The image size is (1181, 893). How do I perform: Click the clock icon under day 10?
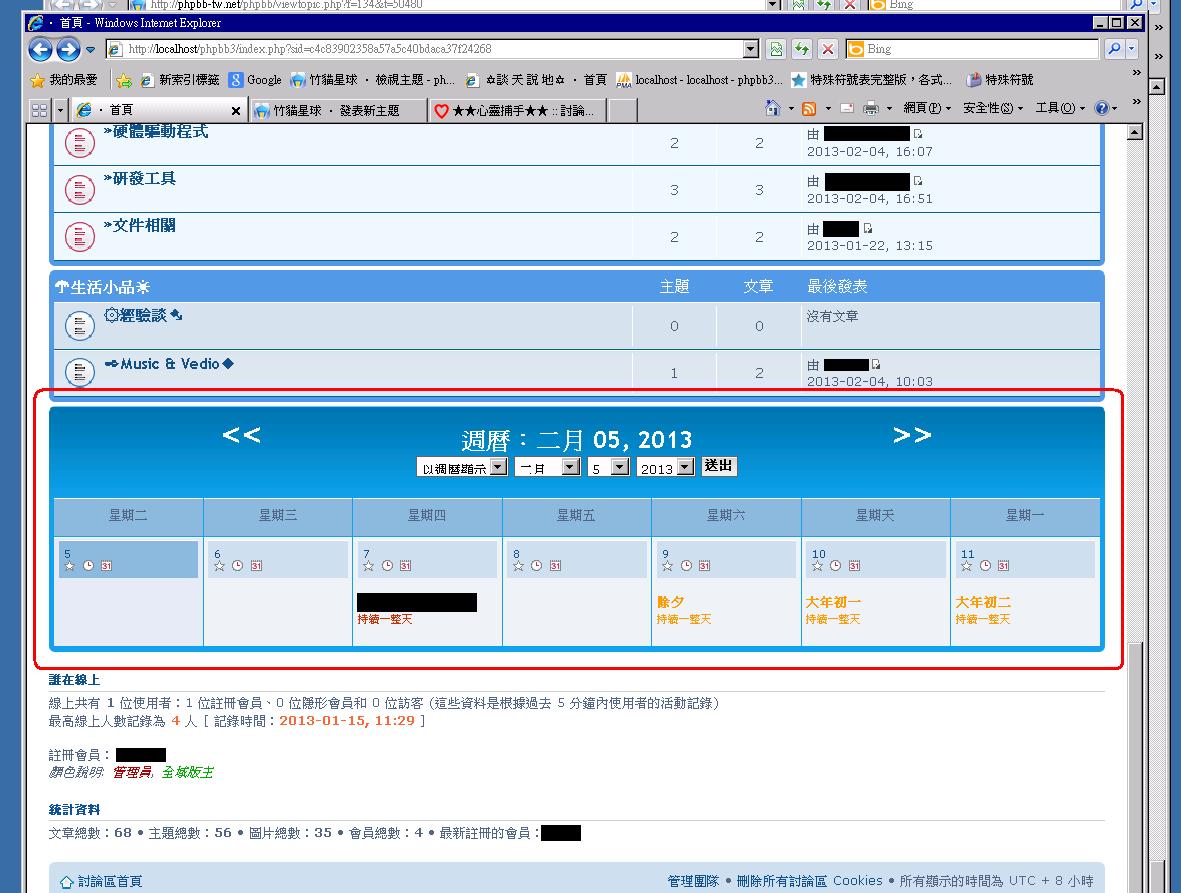[835, 566]
